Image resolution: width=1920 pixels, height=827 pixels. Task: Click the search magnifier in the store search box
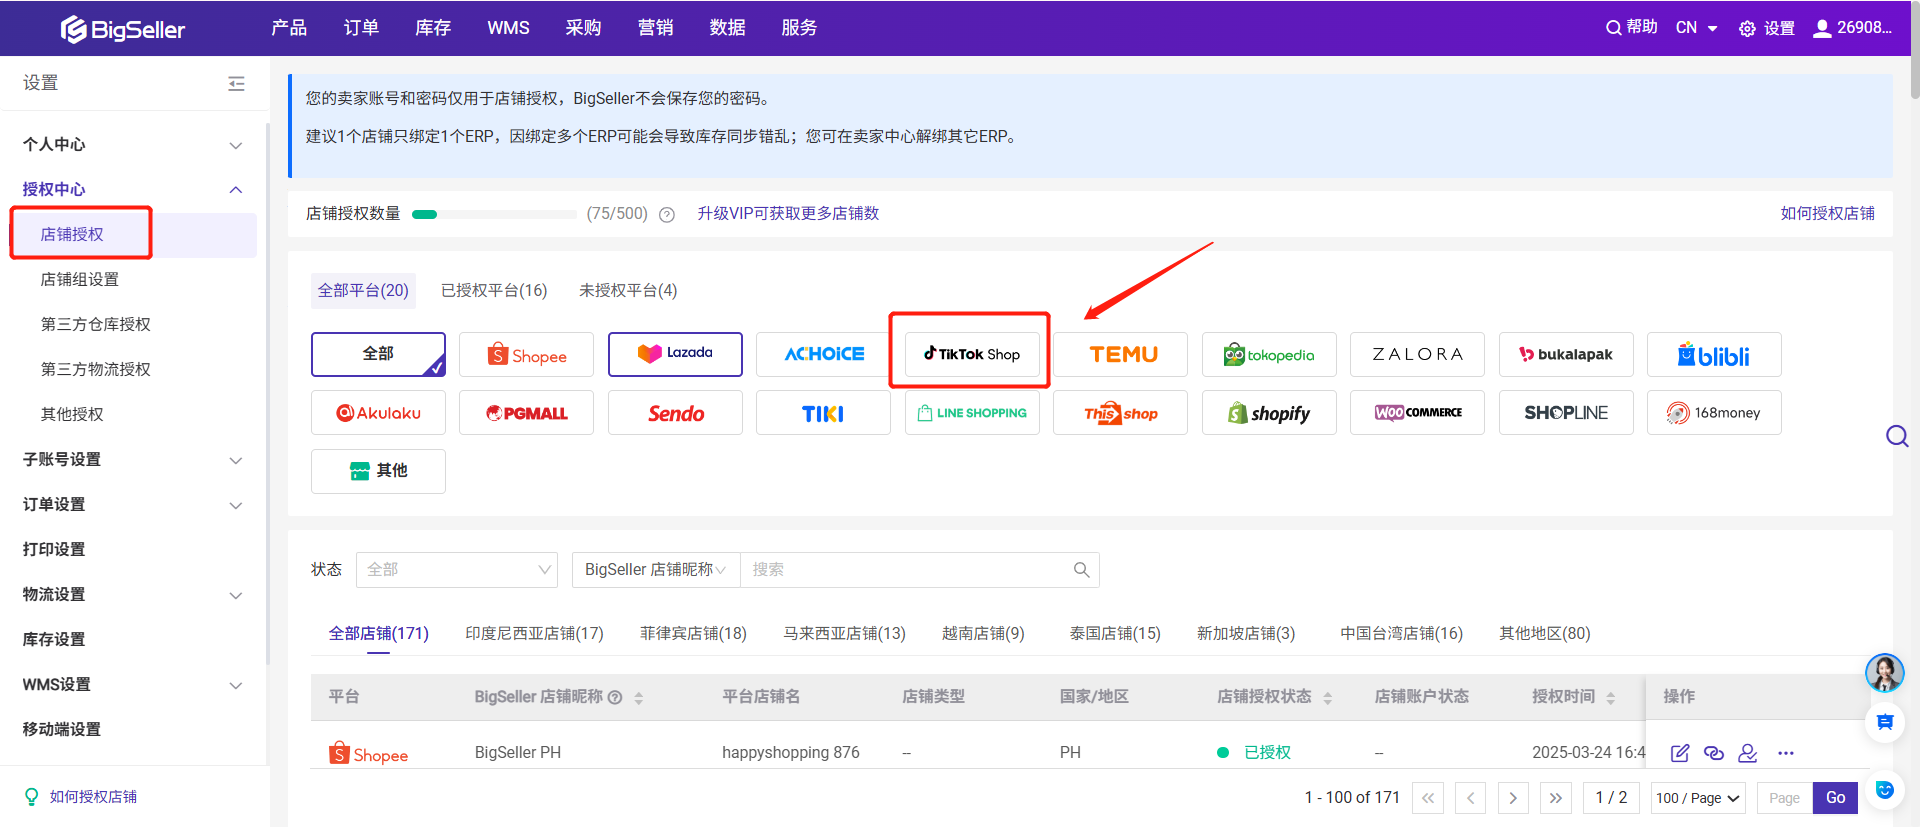(1081, 570)
